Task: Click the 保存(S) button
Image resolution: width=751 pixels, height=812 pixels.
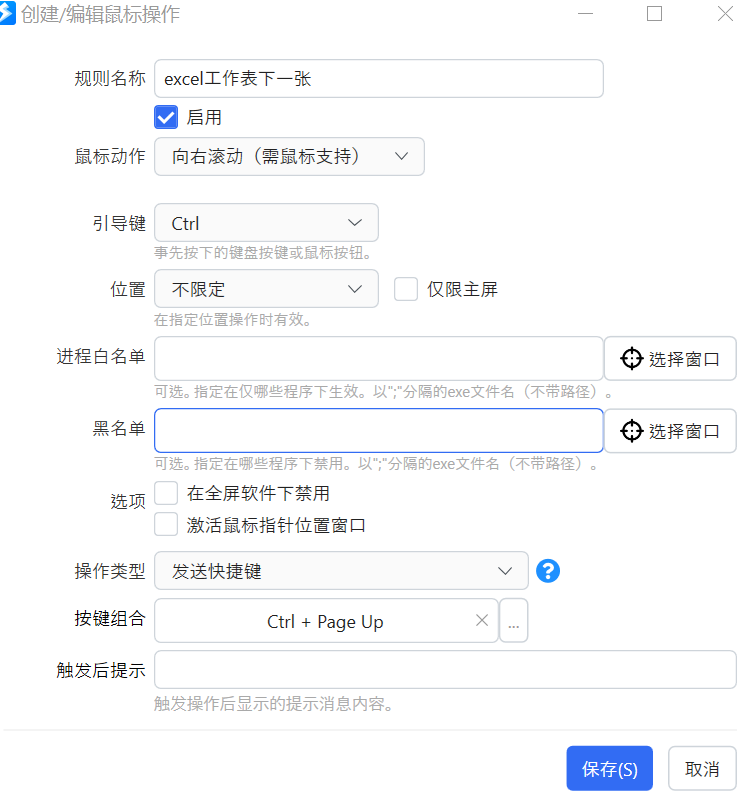Action: [609, 769]
